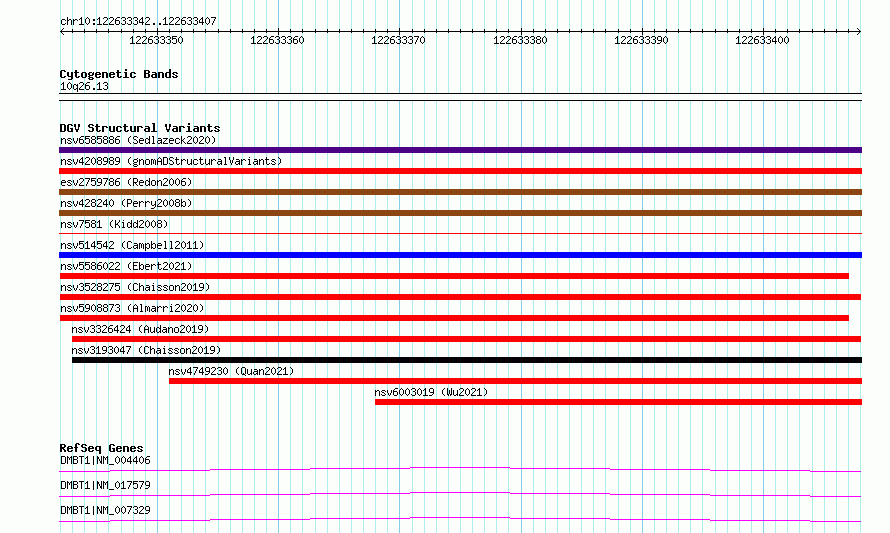
Task: Select the red nsv5586022 variant bar
Action: [x=454, y=276]
